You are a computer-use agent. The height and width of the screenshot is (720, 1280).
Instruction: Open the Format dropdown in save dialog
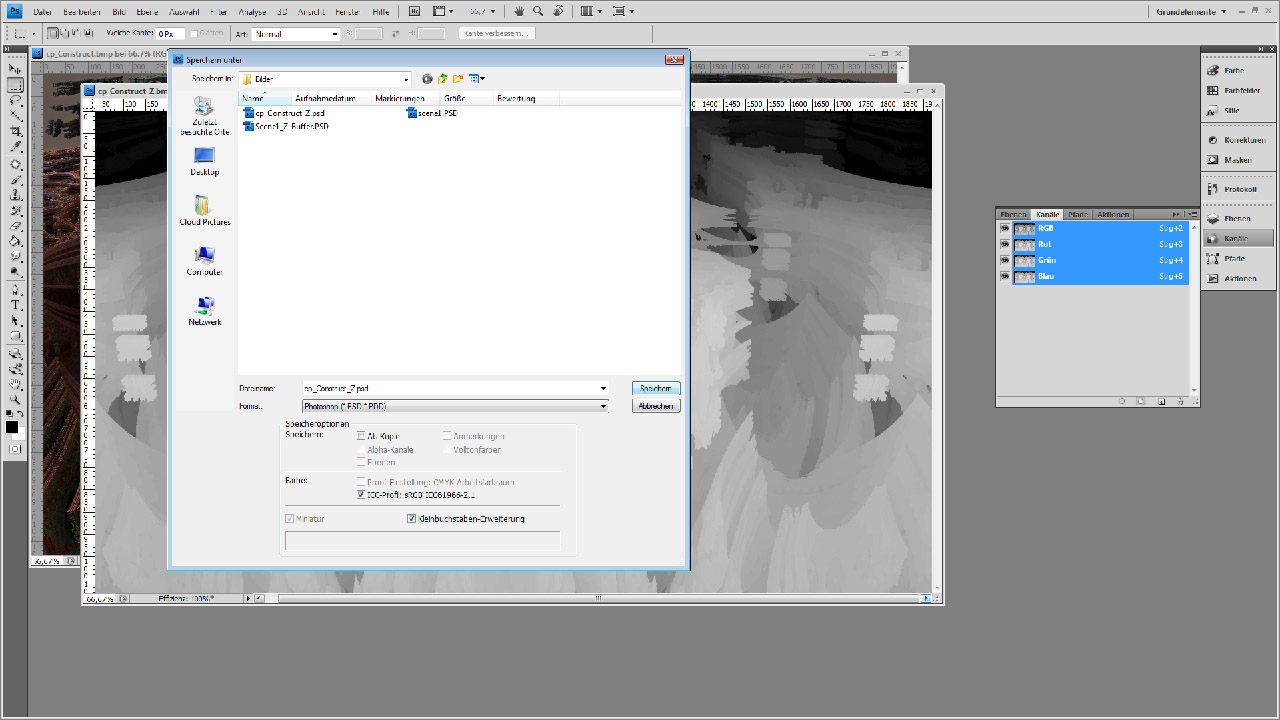click(x=603, y=406)
